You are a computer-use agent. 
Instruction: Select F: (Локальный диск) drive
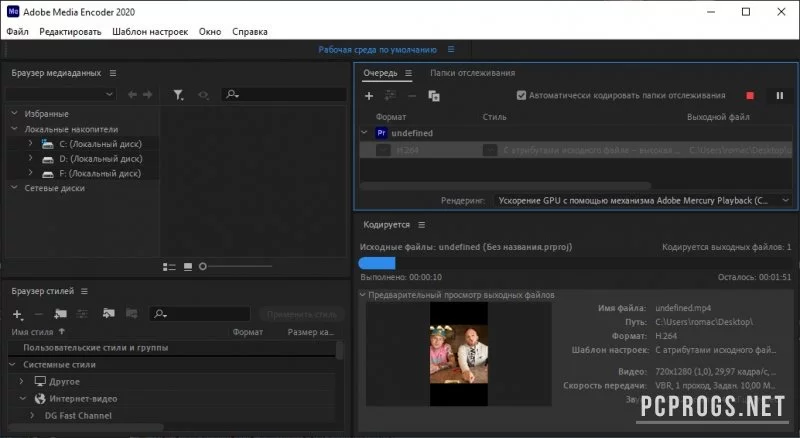(x=101, y=174)
